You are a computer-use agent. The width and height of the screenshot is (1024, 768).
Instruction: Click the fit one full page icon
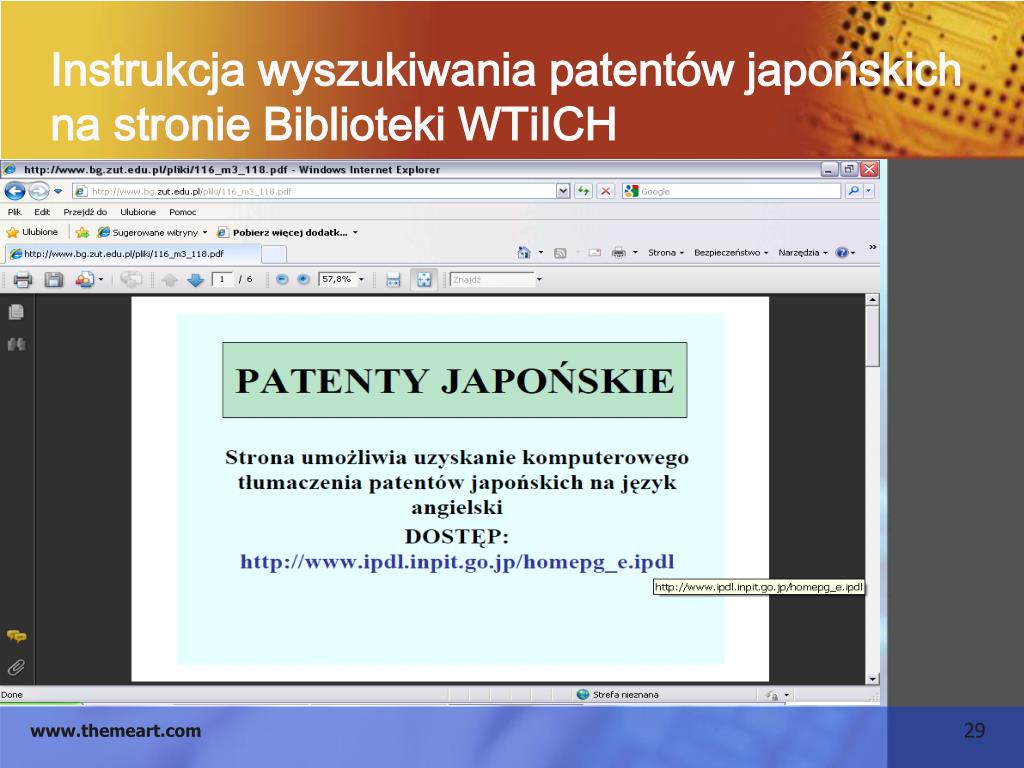pyautogui.click(x=424, y=280)
